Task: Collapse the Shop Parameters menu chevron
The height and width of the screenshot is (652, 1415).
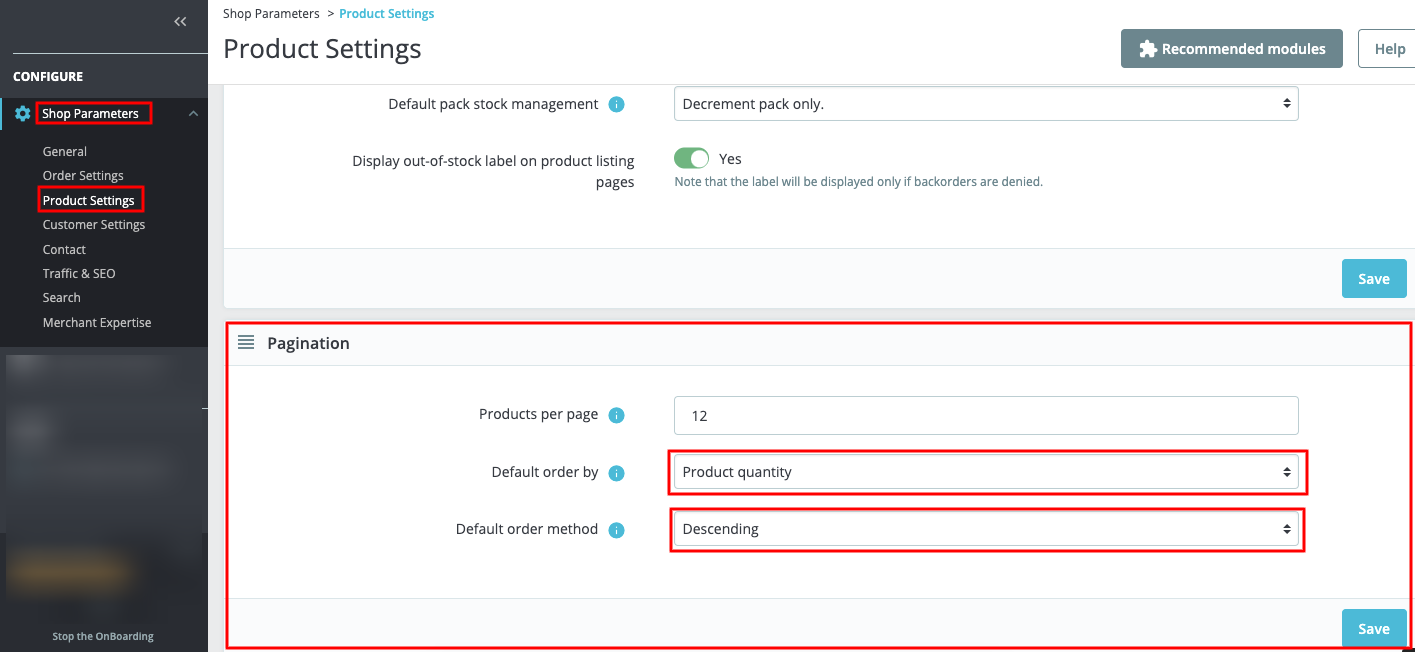Action: [194, 114]
